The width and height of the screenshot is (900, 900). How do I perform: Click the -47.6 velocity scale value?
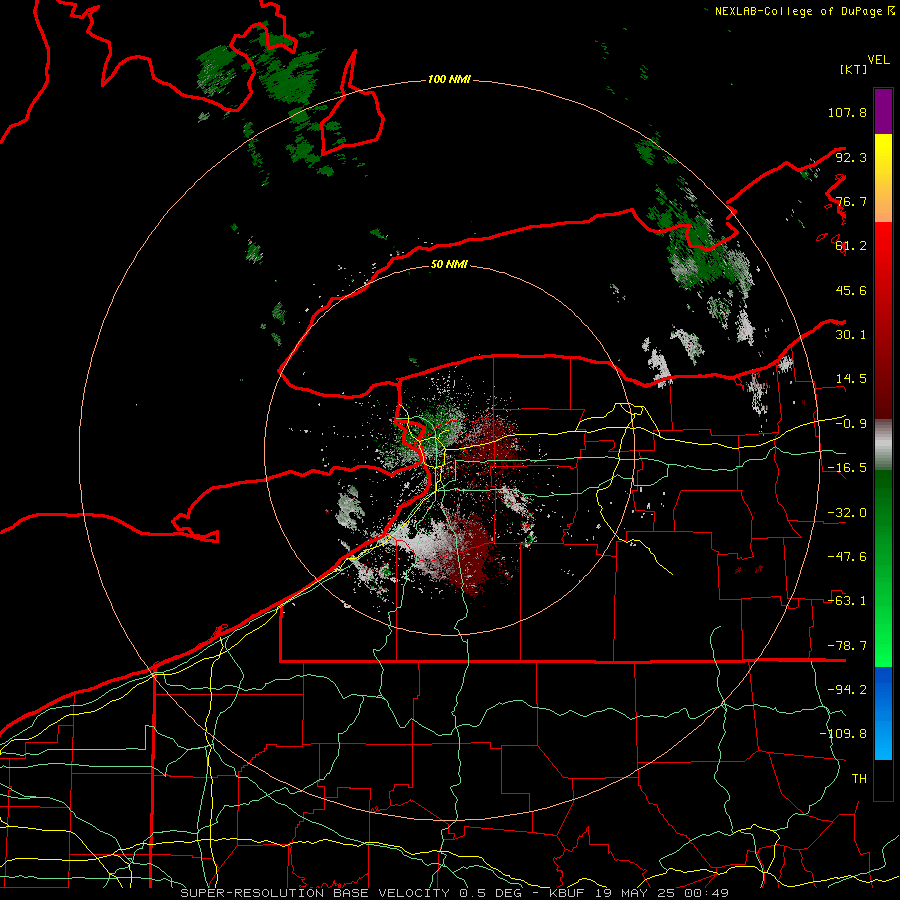click(x=847, y=557)
